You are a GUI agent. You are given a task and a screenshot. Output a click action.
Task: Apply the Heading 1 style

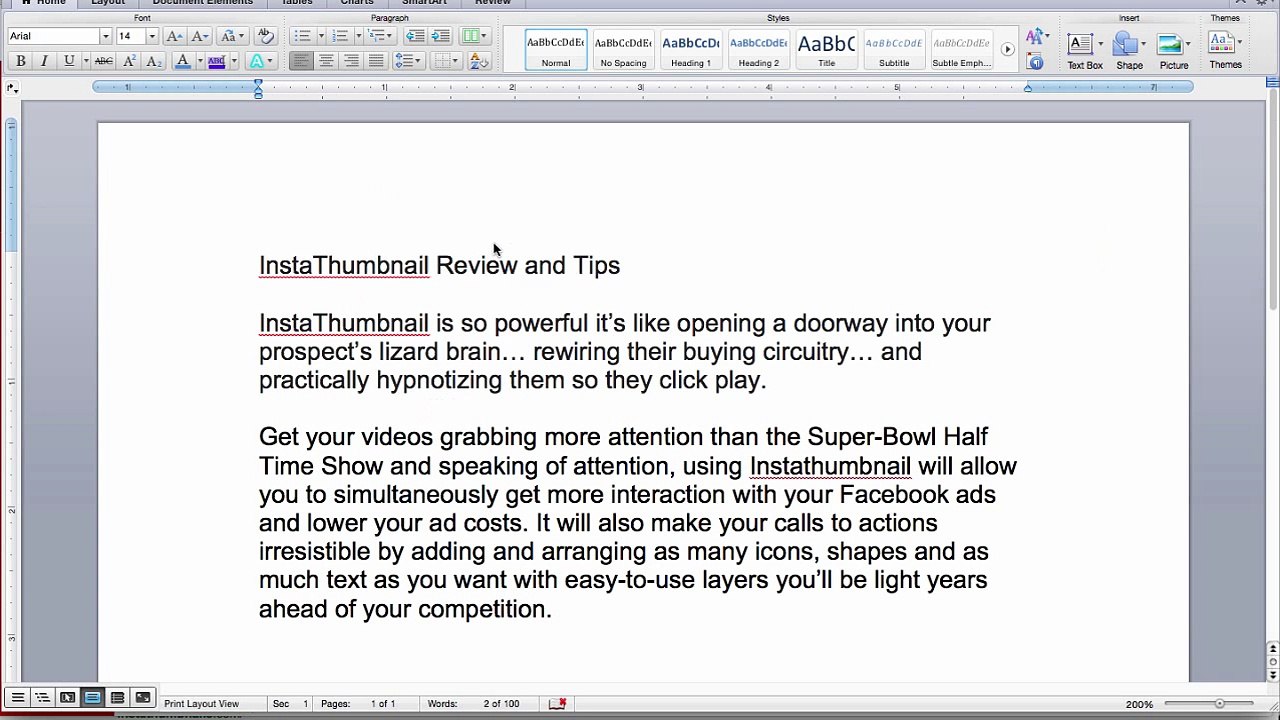pos(691,51)
